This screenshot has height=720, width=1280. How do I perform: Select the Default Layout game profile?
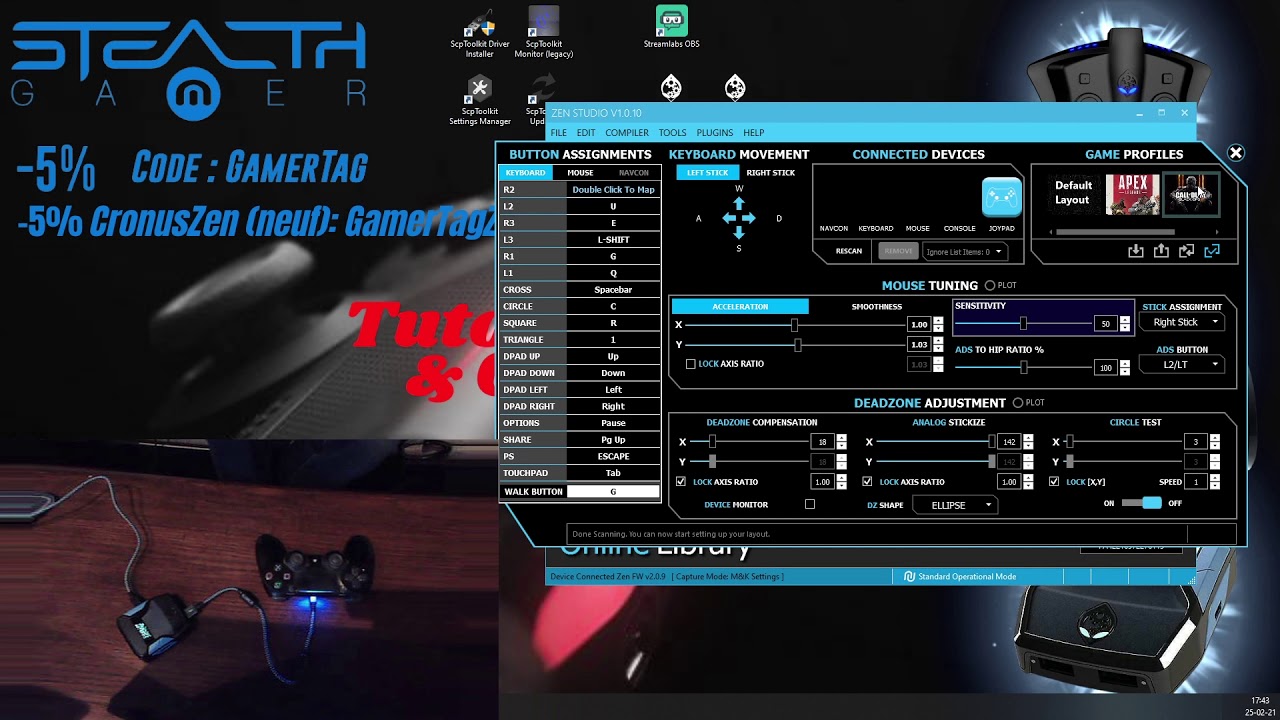[x=1073, y=193]
